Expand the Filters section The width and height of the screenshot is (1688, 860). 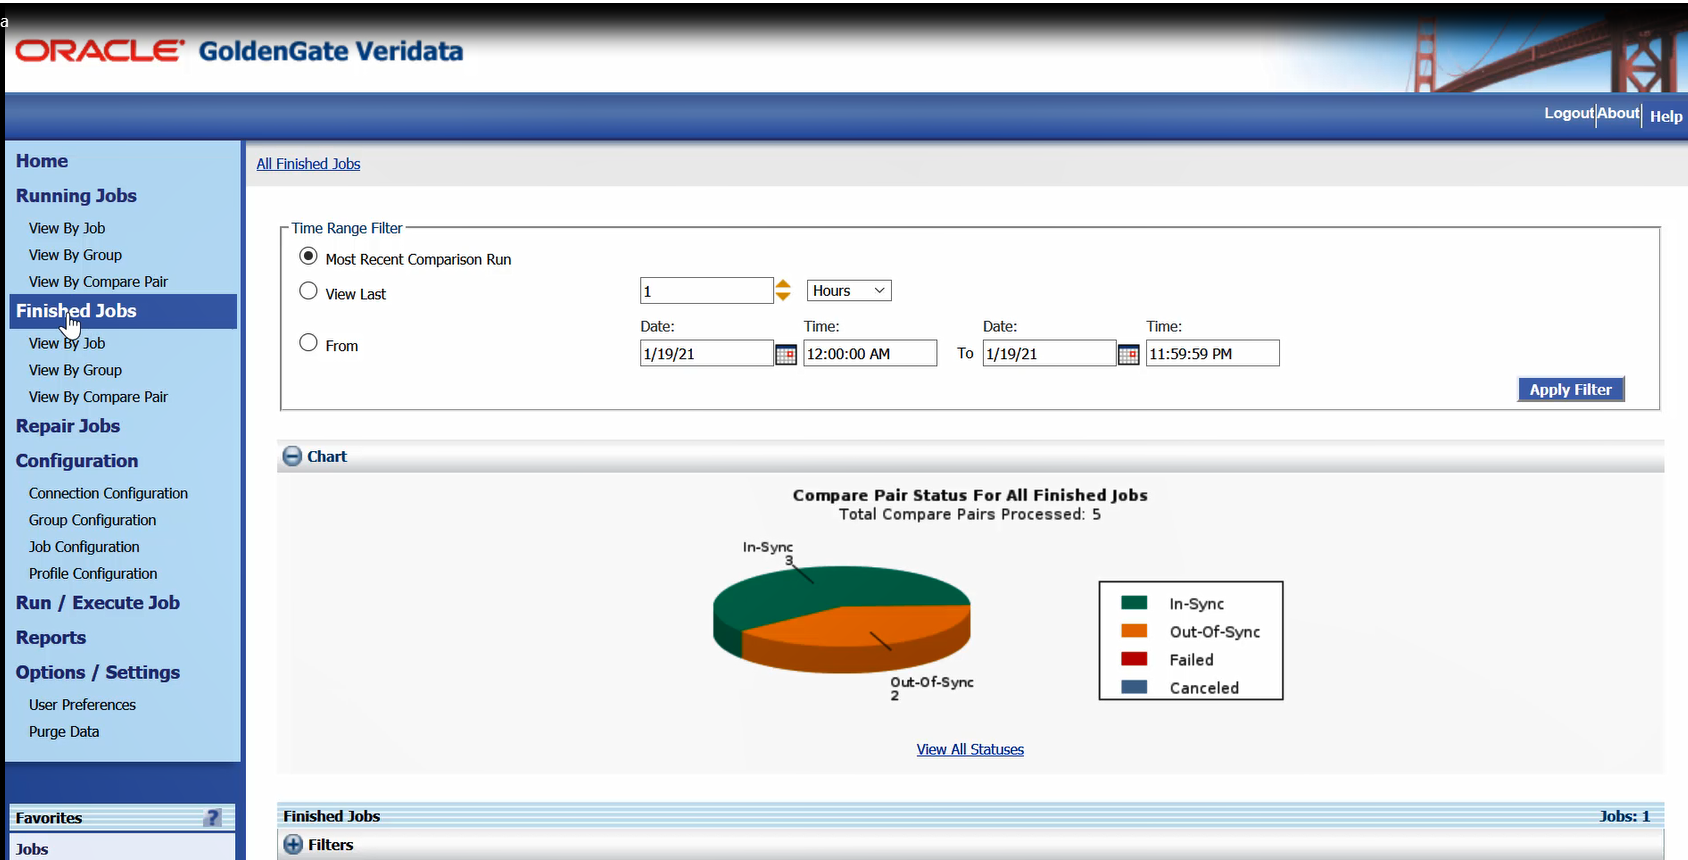[293, 845]
